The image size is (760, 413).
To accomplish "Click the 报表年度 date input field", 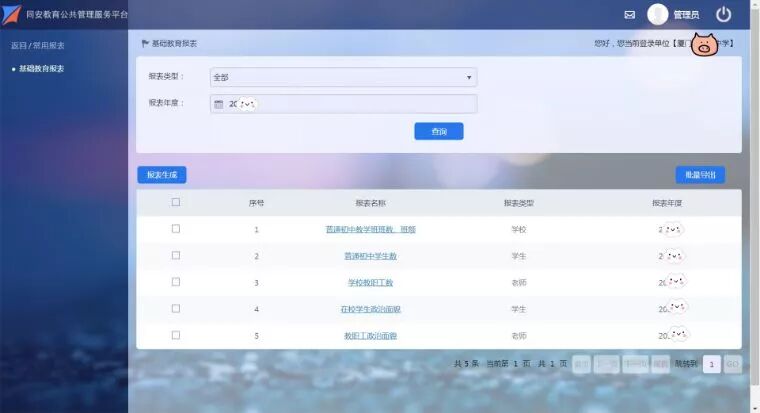I will 344,104.
